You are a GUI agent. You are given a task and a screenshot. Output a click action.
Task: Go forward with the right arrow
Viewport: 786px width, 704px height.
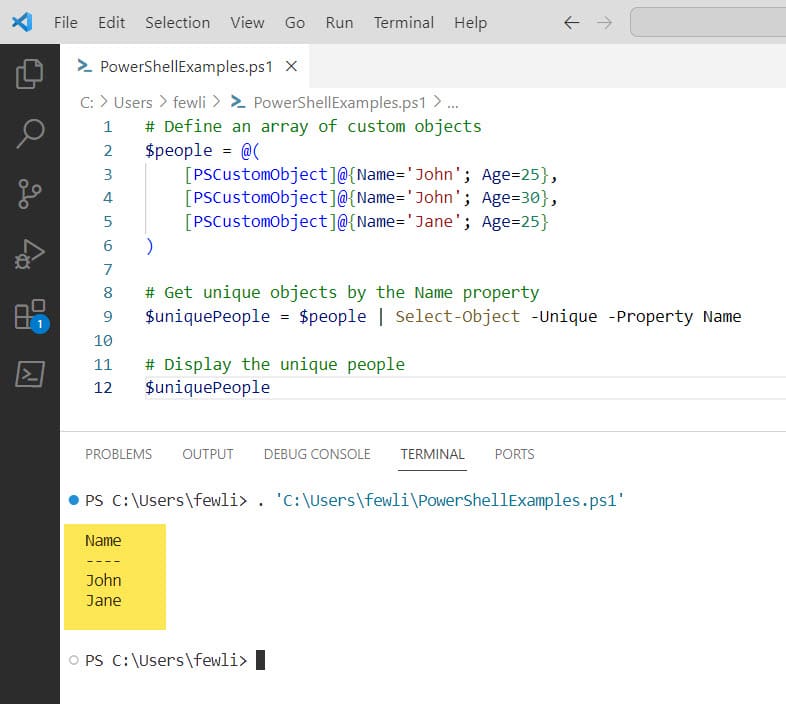(x=605, y=23)
